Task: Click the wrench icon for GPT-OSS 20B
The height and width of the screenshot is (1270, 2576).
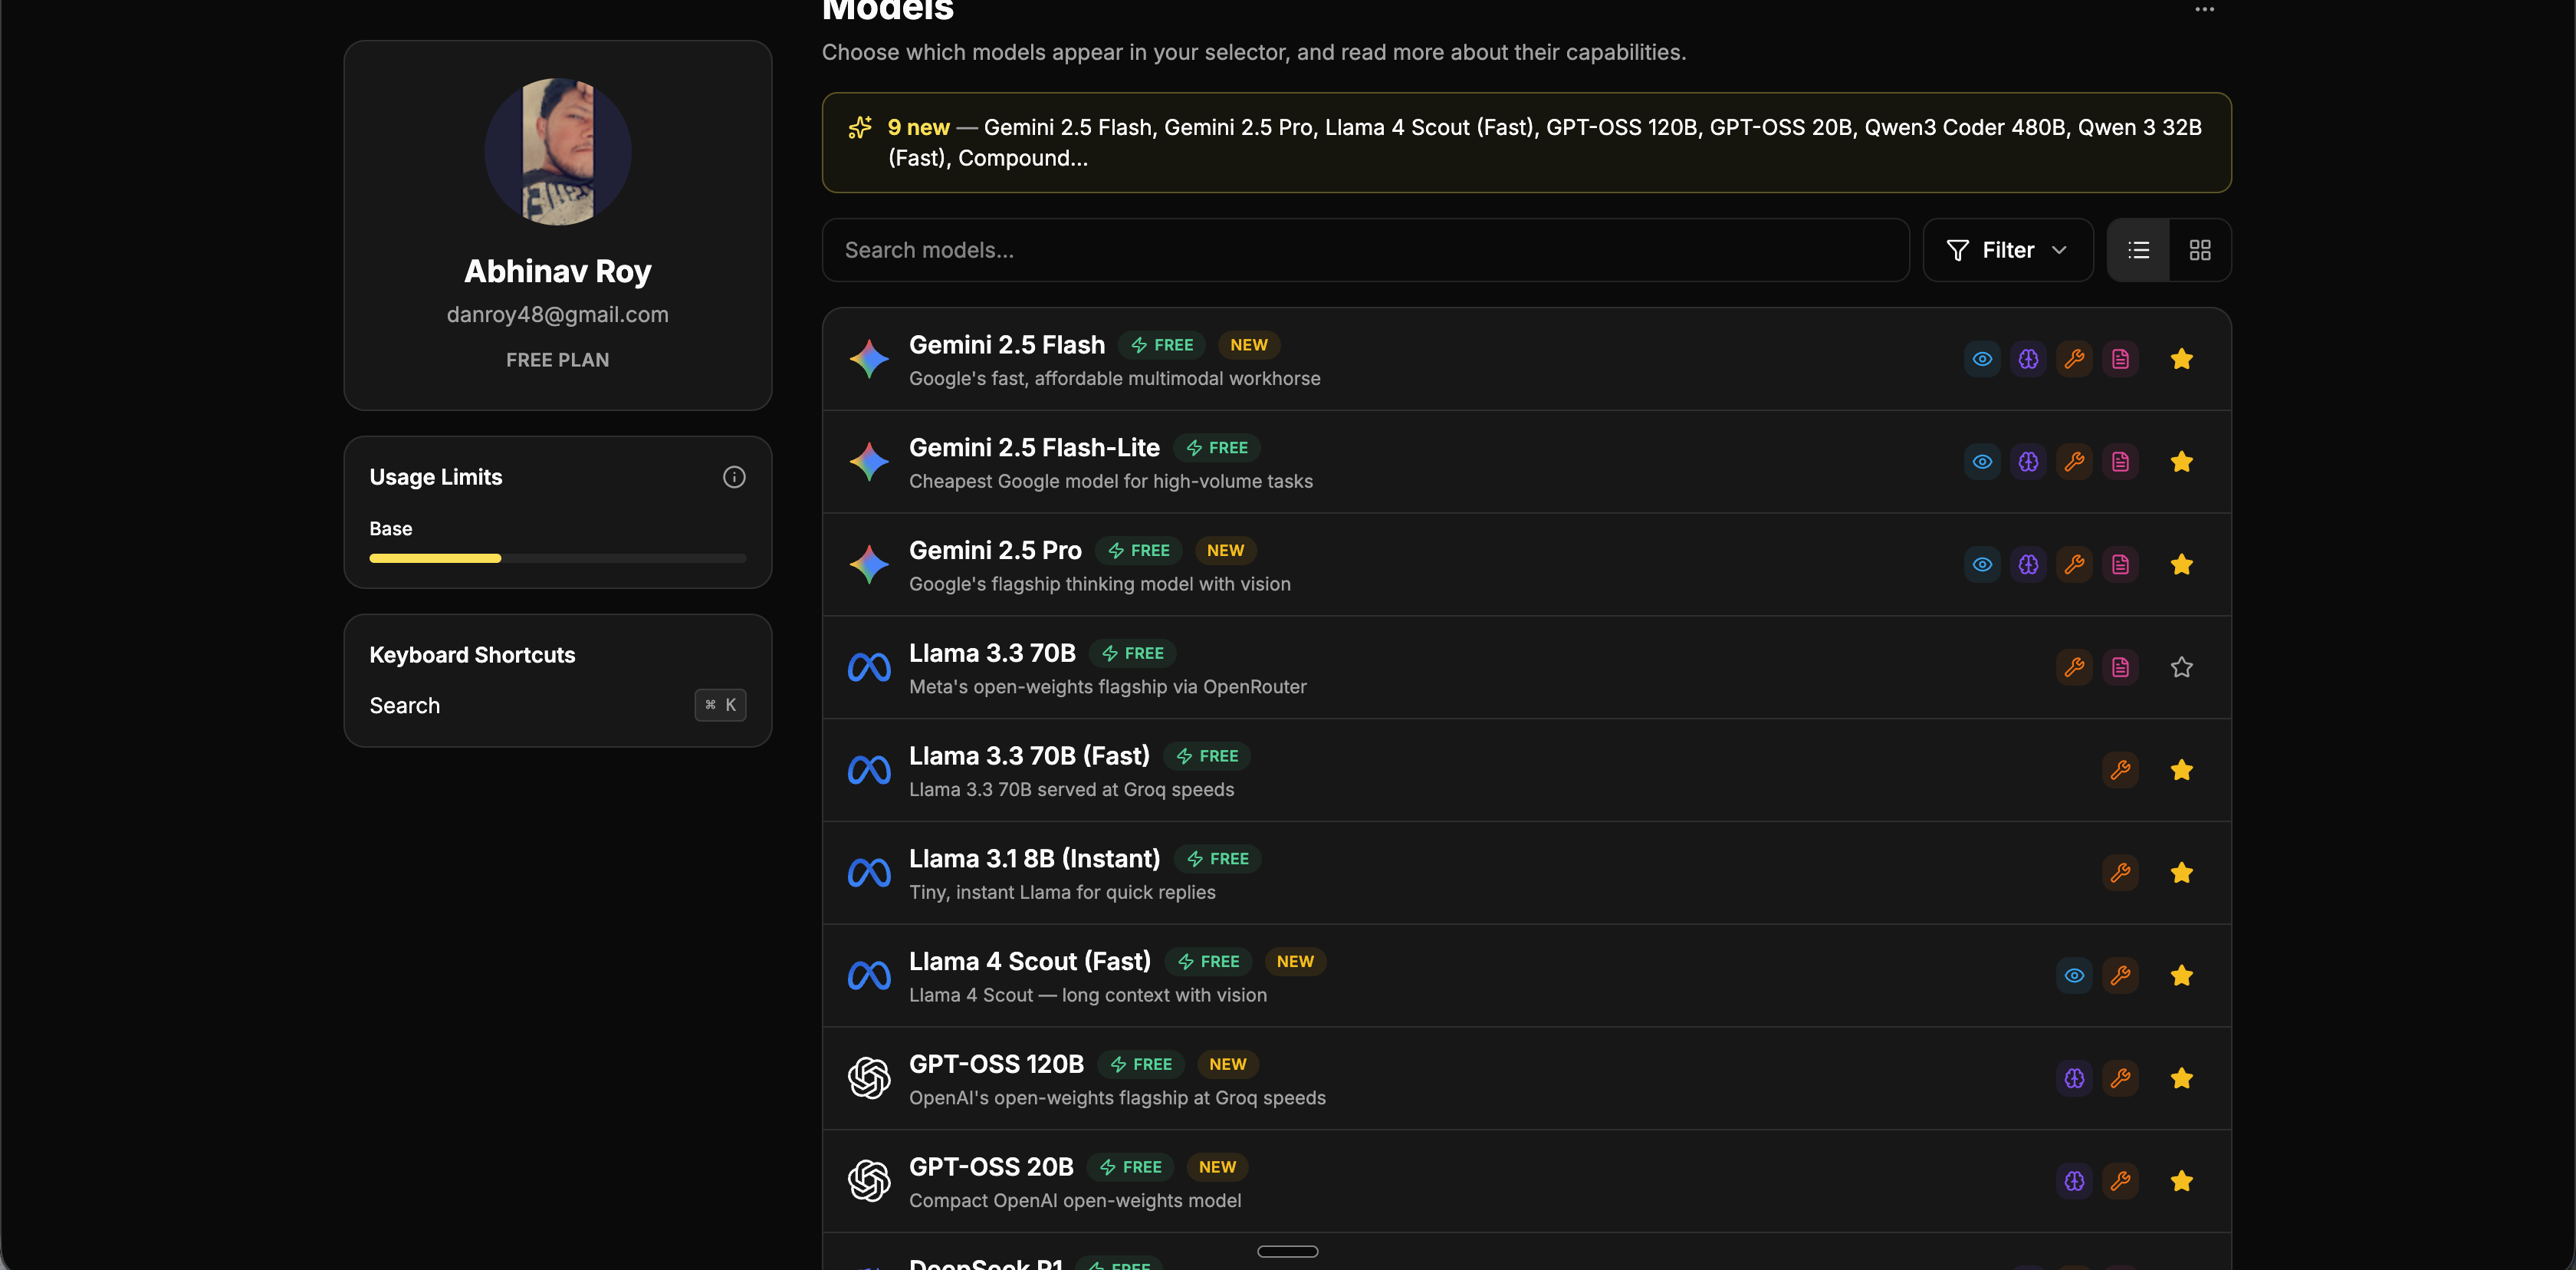Action: tap(2120, 1181)
